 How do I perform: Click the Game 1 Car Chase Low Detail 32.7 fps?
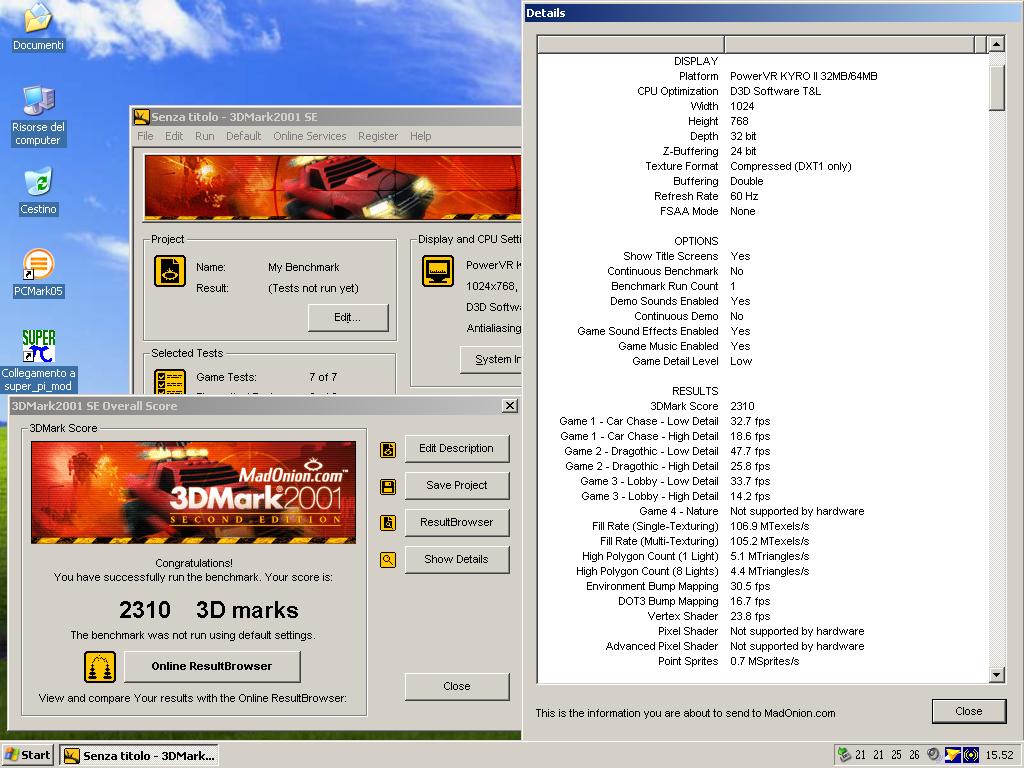tap(750, 421)
